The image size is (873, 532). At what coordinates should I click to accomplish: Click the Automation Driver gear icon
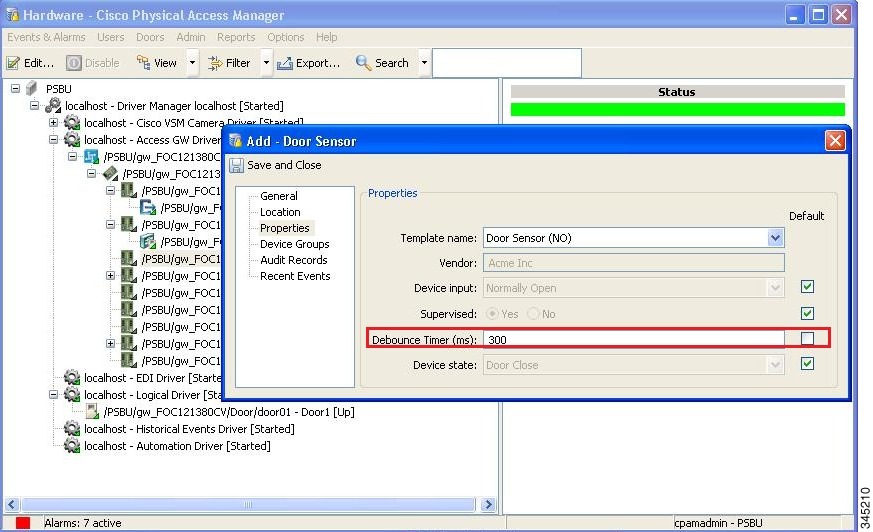pyautogui.click(x=72, y=445)
